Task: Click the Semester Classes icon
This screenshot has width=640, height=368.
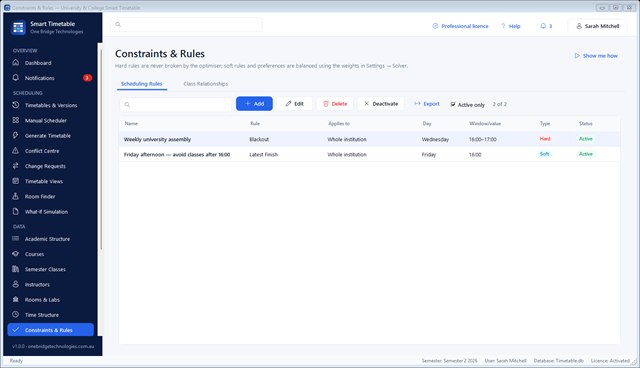Action: (x=16, y=269)
